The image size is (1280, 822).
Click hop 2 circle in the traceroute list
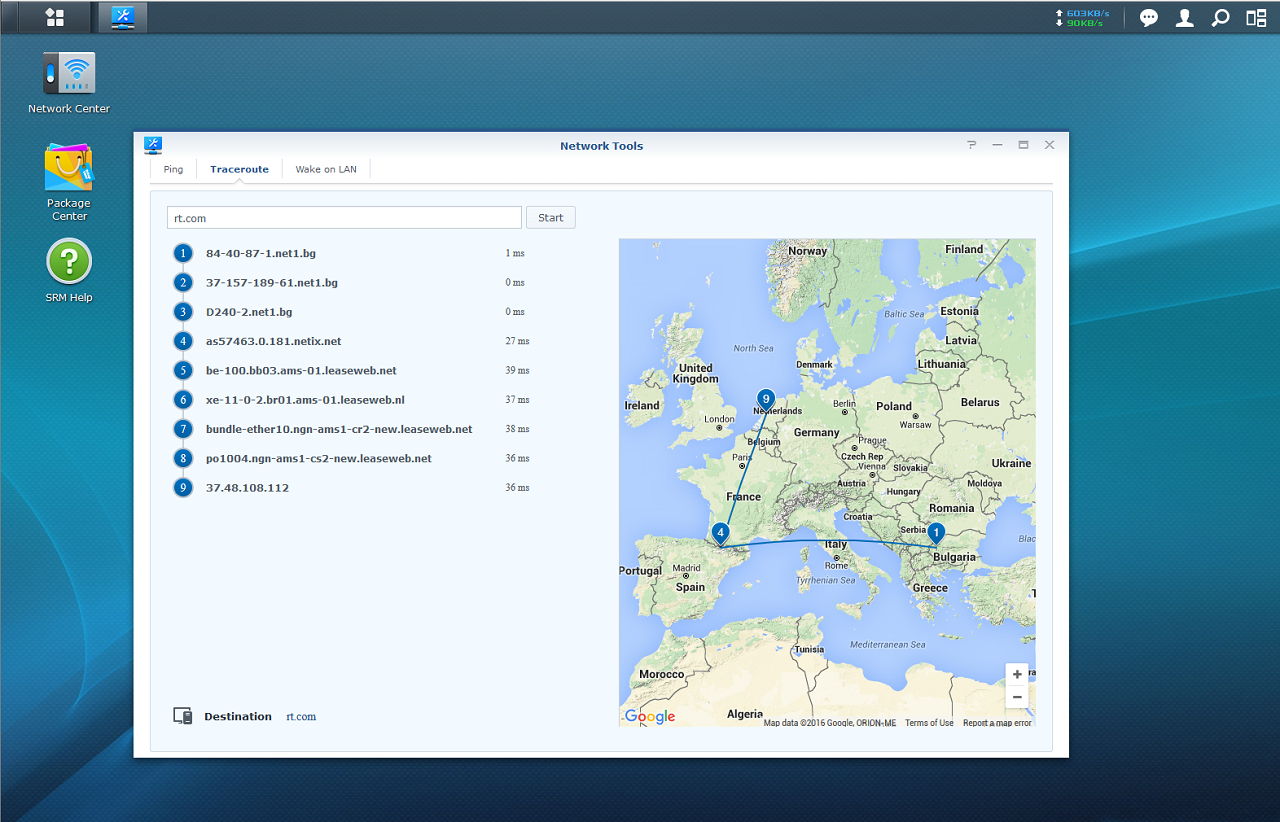182,283
